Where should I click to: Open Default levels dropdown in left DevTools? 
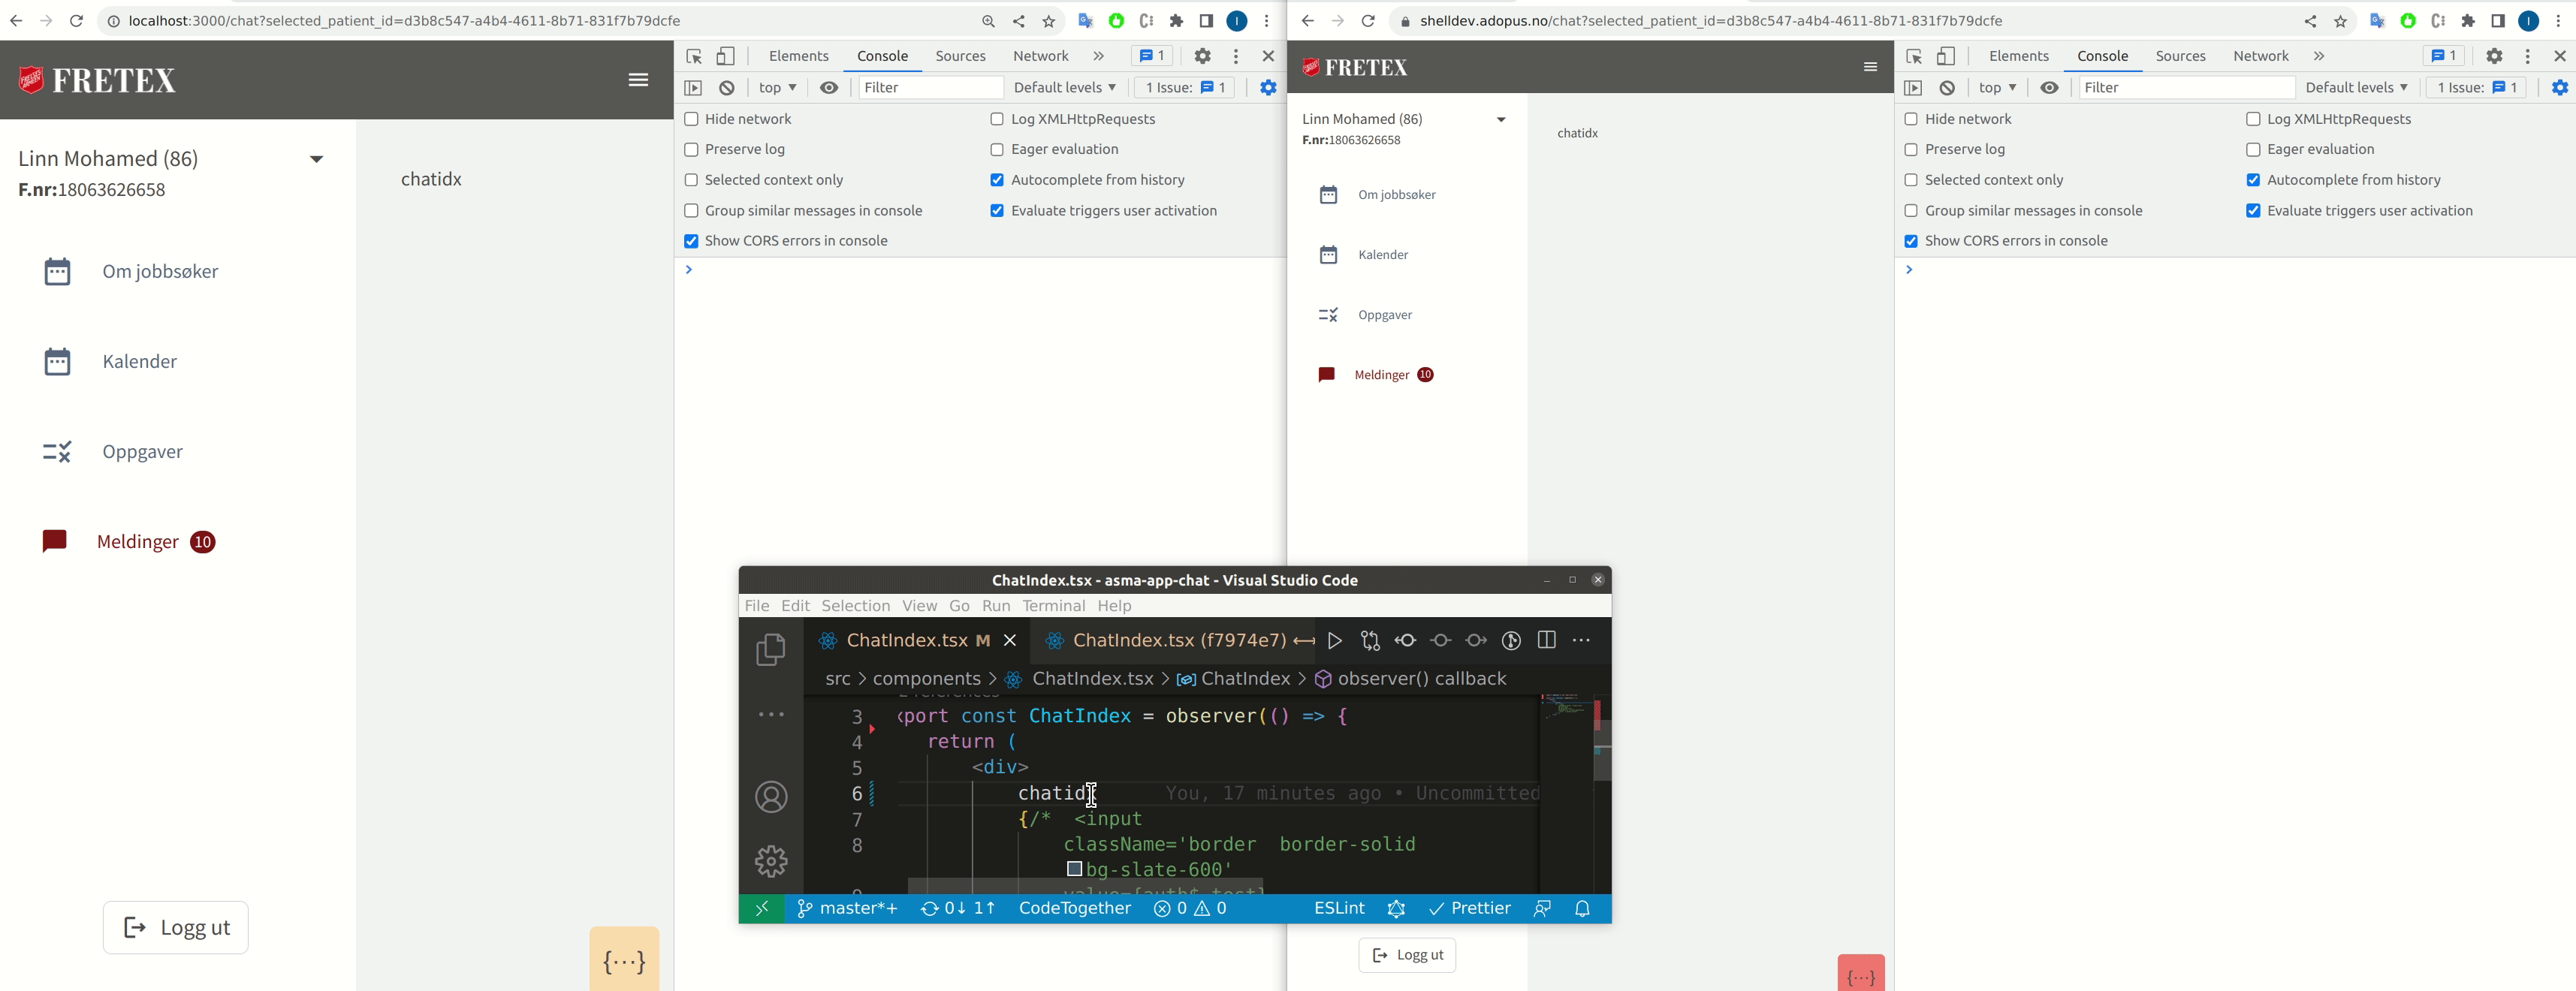[1064, 88]
